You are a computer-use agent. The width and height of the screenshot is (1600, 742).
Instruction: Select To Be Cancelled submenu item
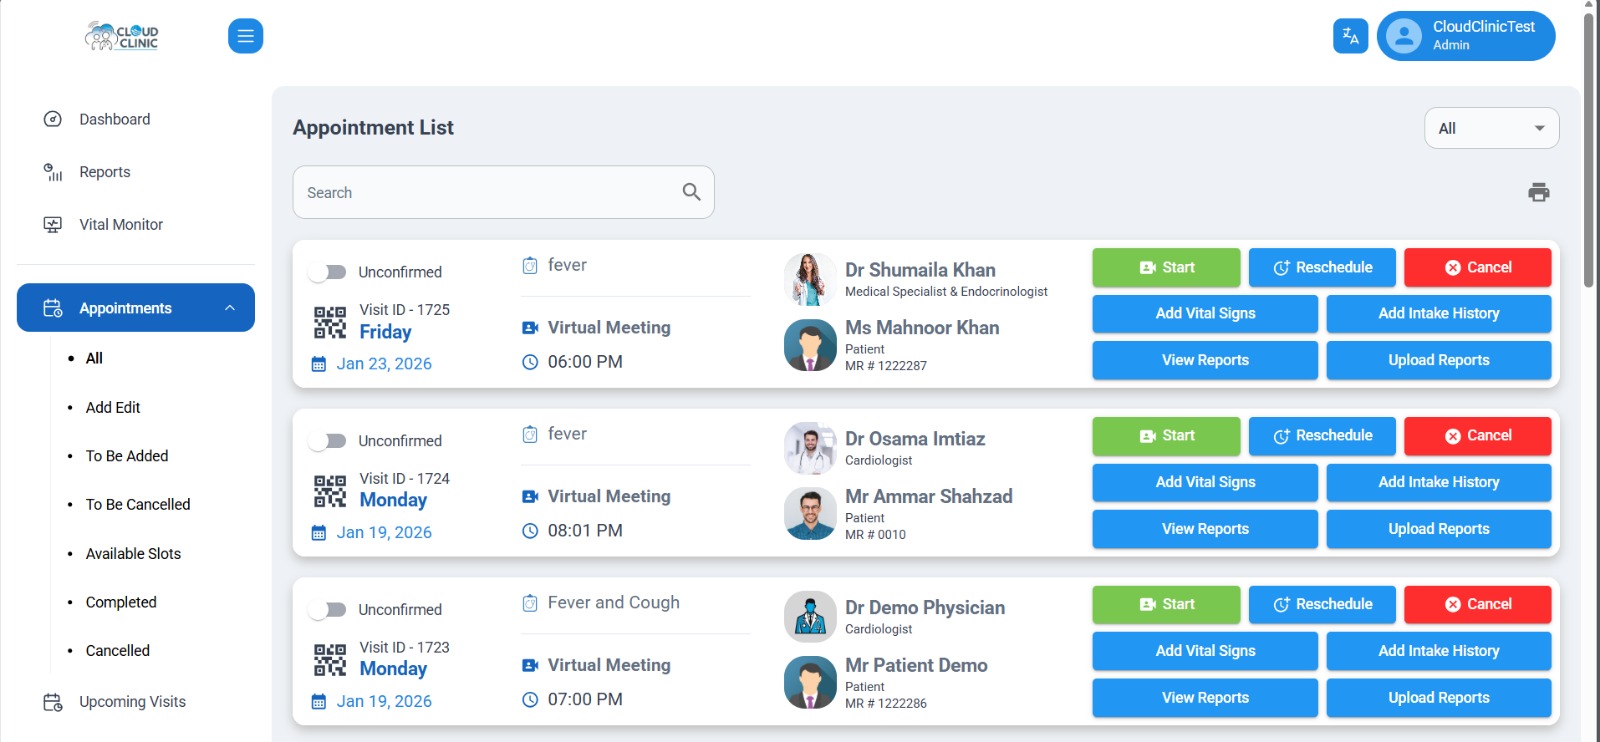point(138,505)
